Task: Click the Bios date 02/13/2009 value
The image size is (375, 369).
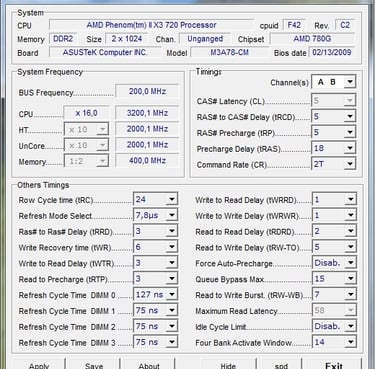Action: (332, 52)
